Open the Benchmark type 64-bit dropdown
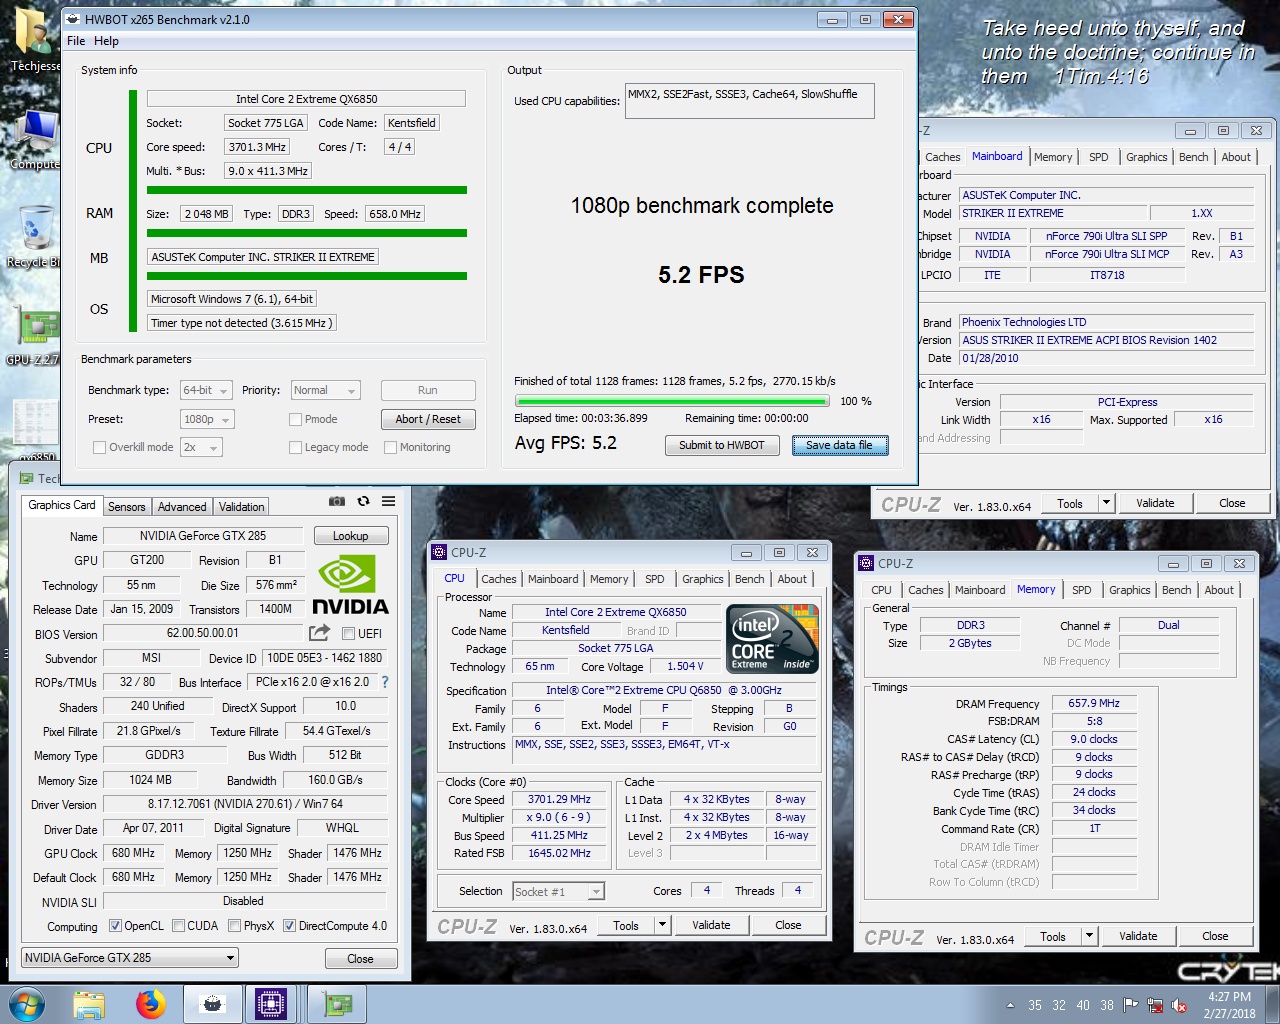 click(x=206, y=390)
